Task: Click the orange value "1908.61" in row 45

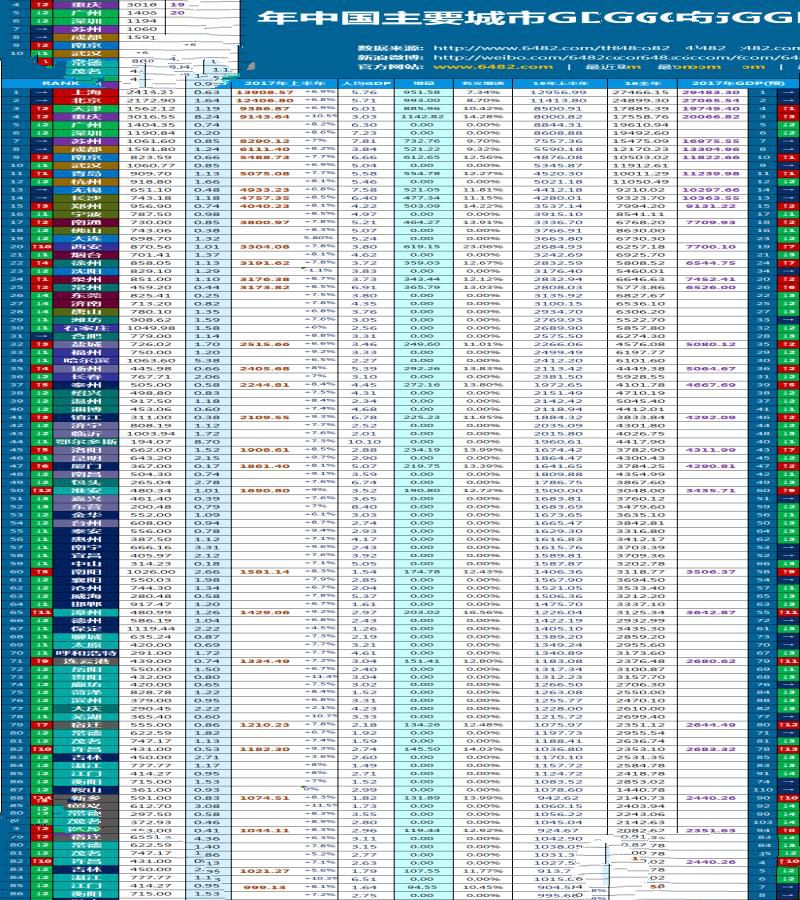Action: tap(265, 450)
